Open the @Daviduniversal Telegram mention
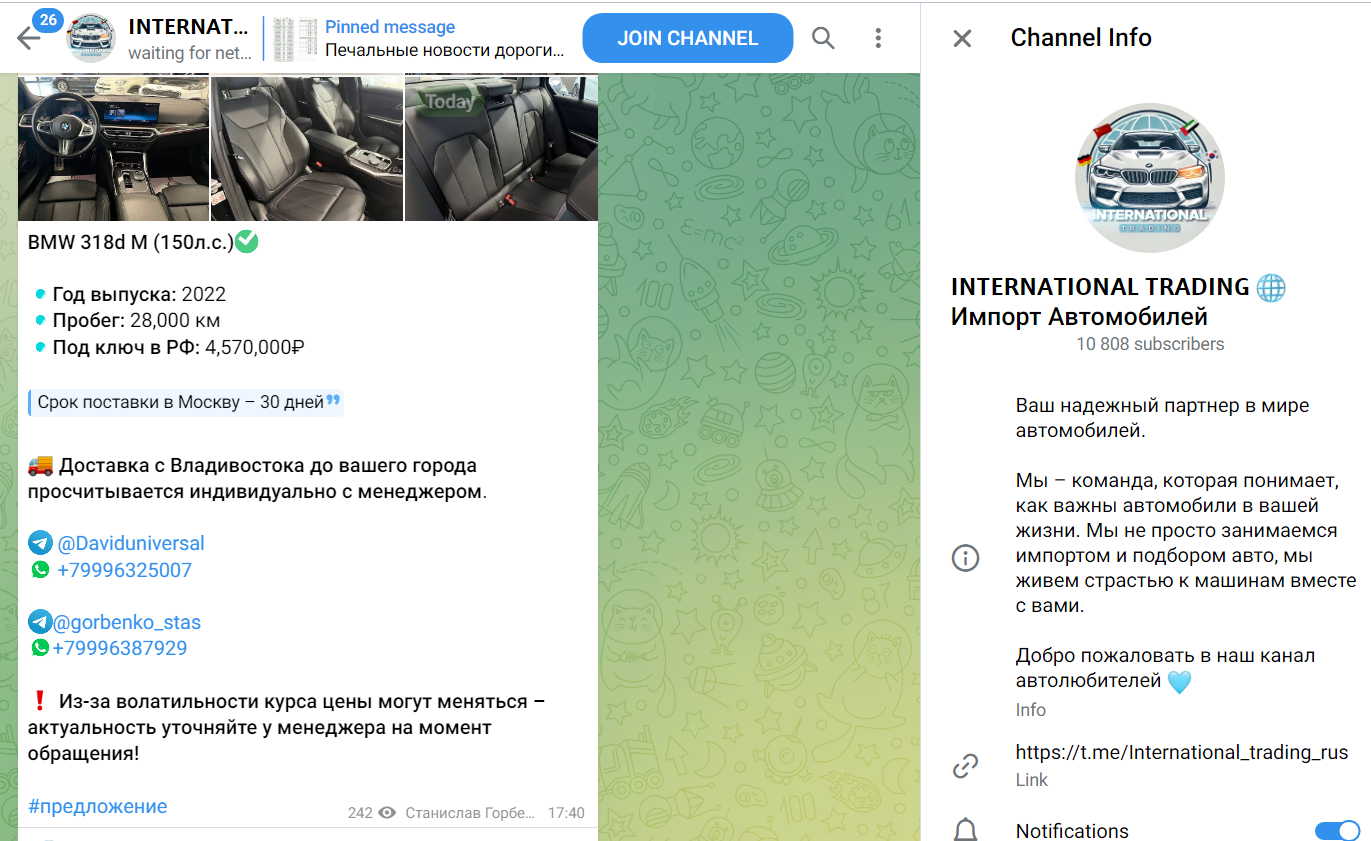This screenshot has width=1371, height=841. pos(131,544)
